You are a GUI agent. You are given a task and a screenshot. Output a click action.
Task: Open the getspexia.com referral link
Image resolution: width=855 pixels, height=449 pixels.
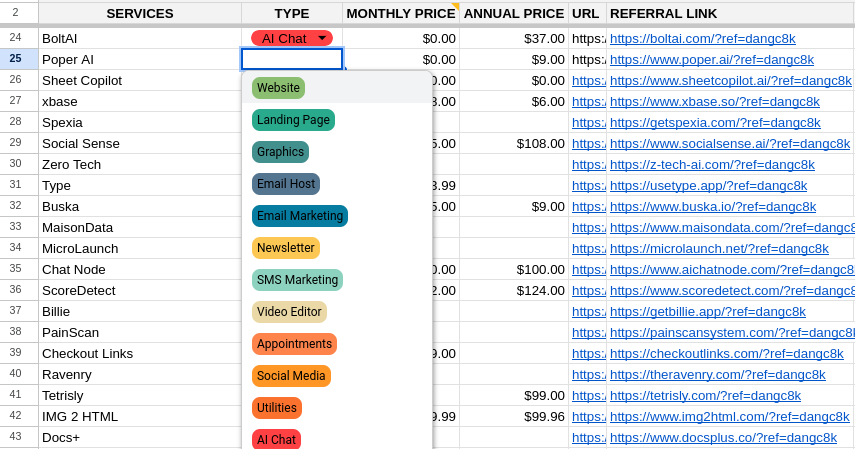coord(715,123)
